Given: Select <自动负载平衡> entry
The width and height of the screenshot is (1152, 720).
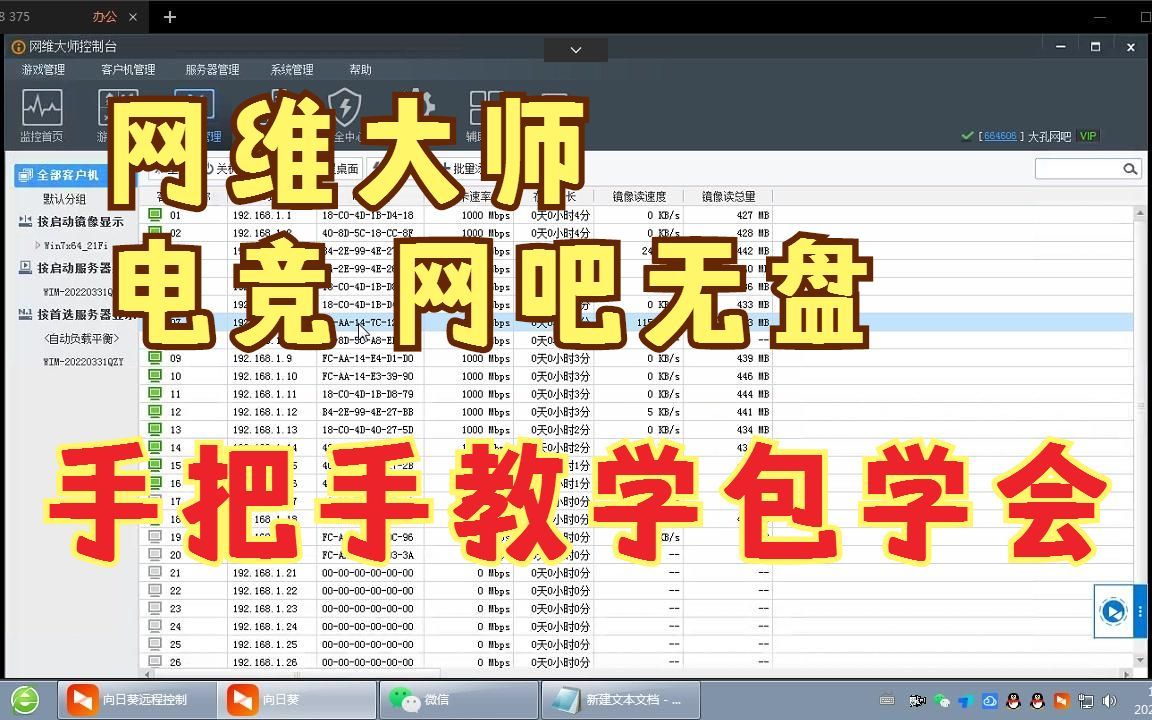Looking at the screenshot, I should [81, 338].
